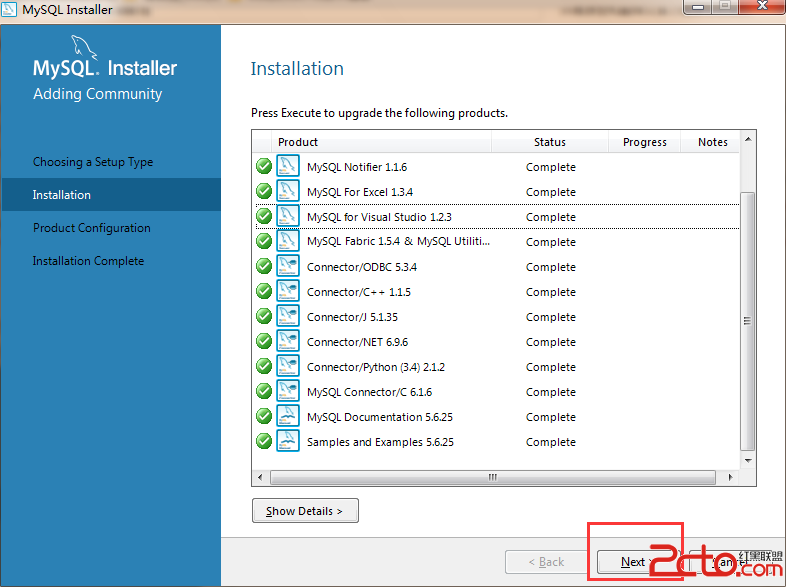
Task: Select the Samples and Examples 5.6.25 text
Action: [x=380, y=442]
